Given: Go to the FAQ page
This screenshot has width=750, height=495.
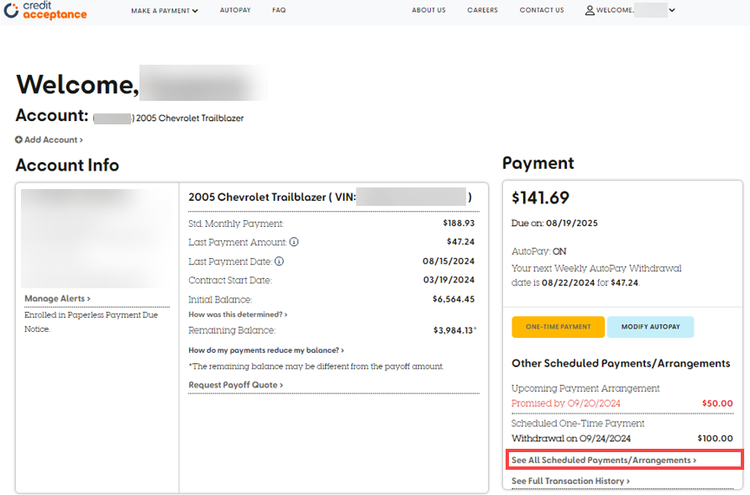Looking at the screenshot, I should click(x=279, y=11).
